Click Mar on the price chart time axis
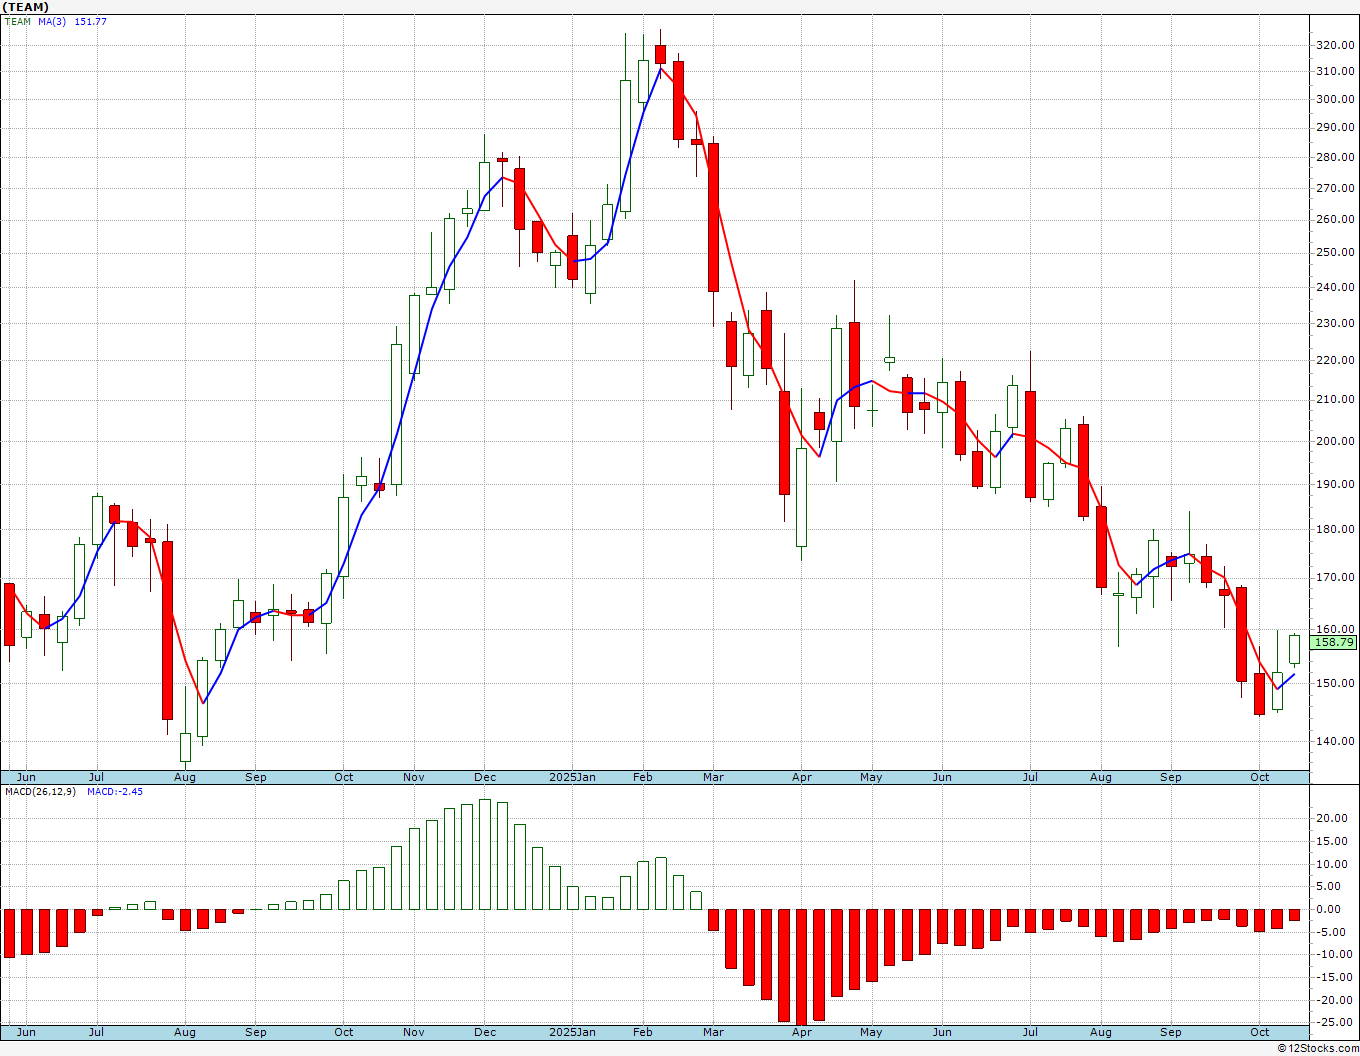The height and width of the screenshot is (1056, 1360). [x=713, y=777]
